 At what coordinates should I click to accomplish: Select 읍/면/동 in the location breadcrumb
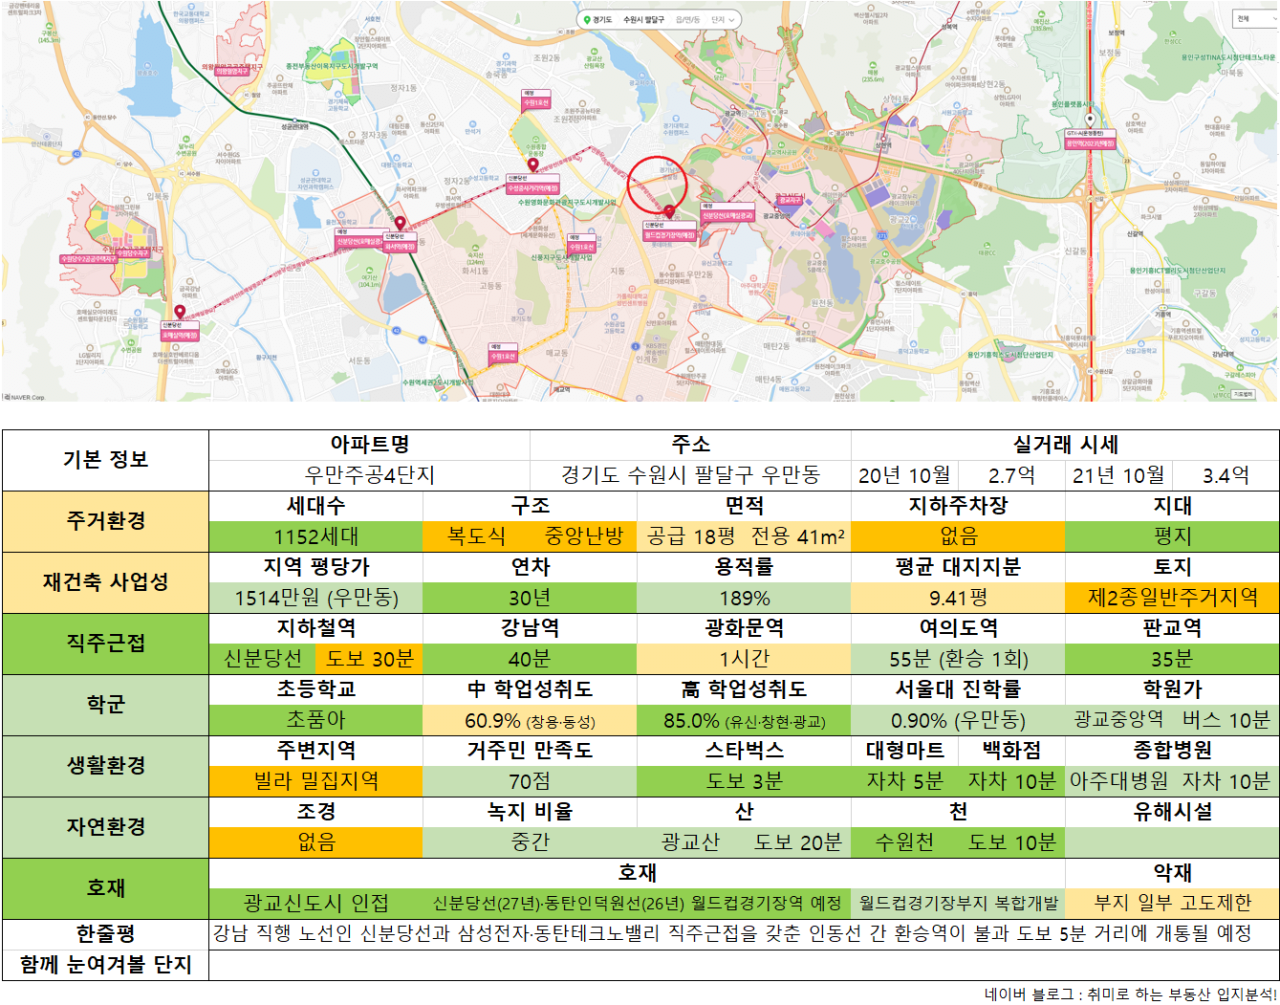click(x=688, y=20)
